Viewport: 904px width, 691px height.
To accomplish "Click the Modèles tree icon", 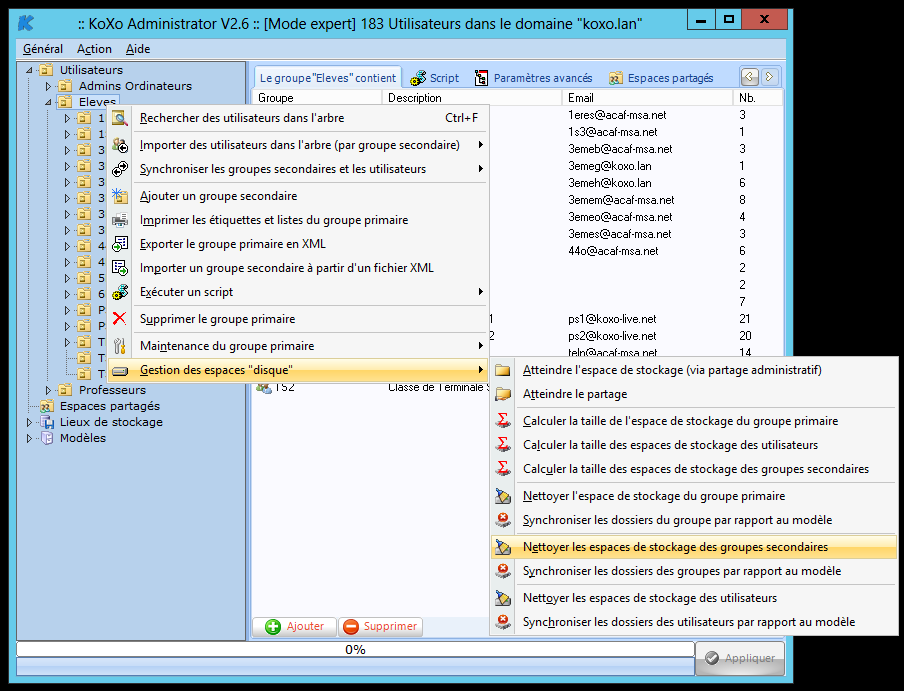I will coord(47,438).
